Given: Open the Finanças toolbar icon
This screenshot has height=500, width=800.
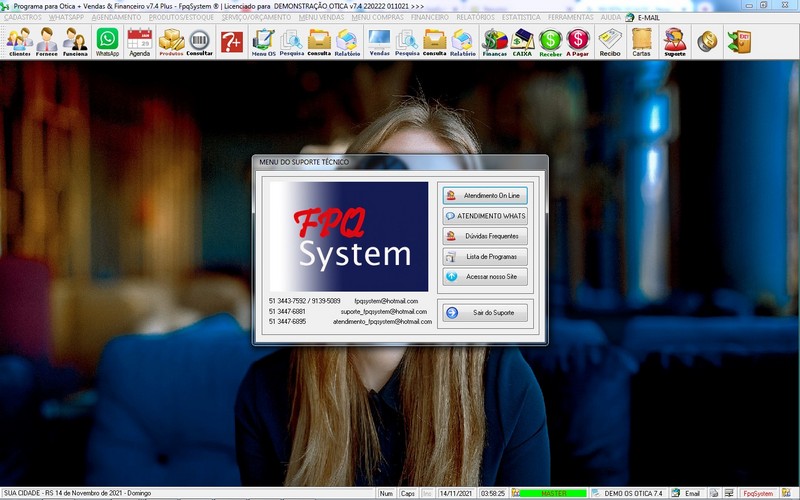Looking at the screenshot, I should click(x=494, y=42).
